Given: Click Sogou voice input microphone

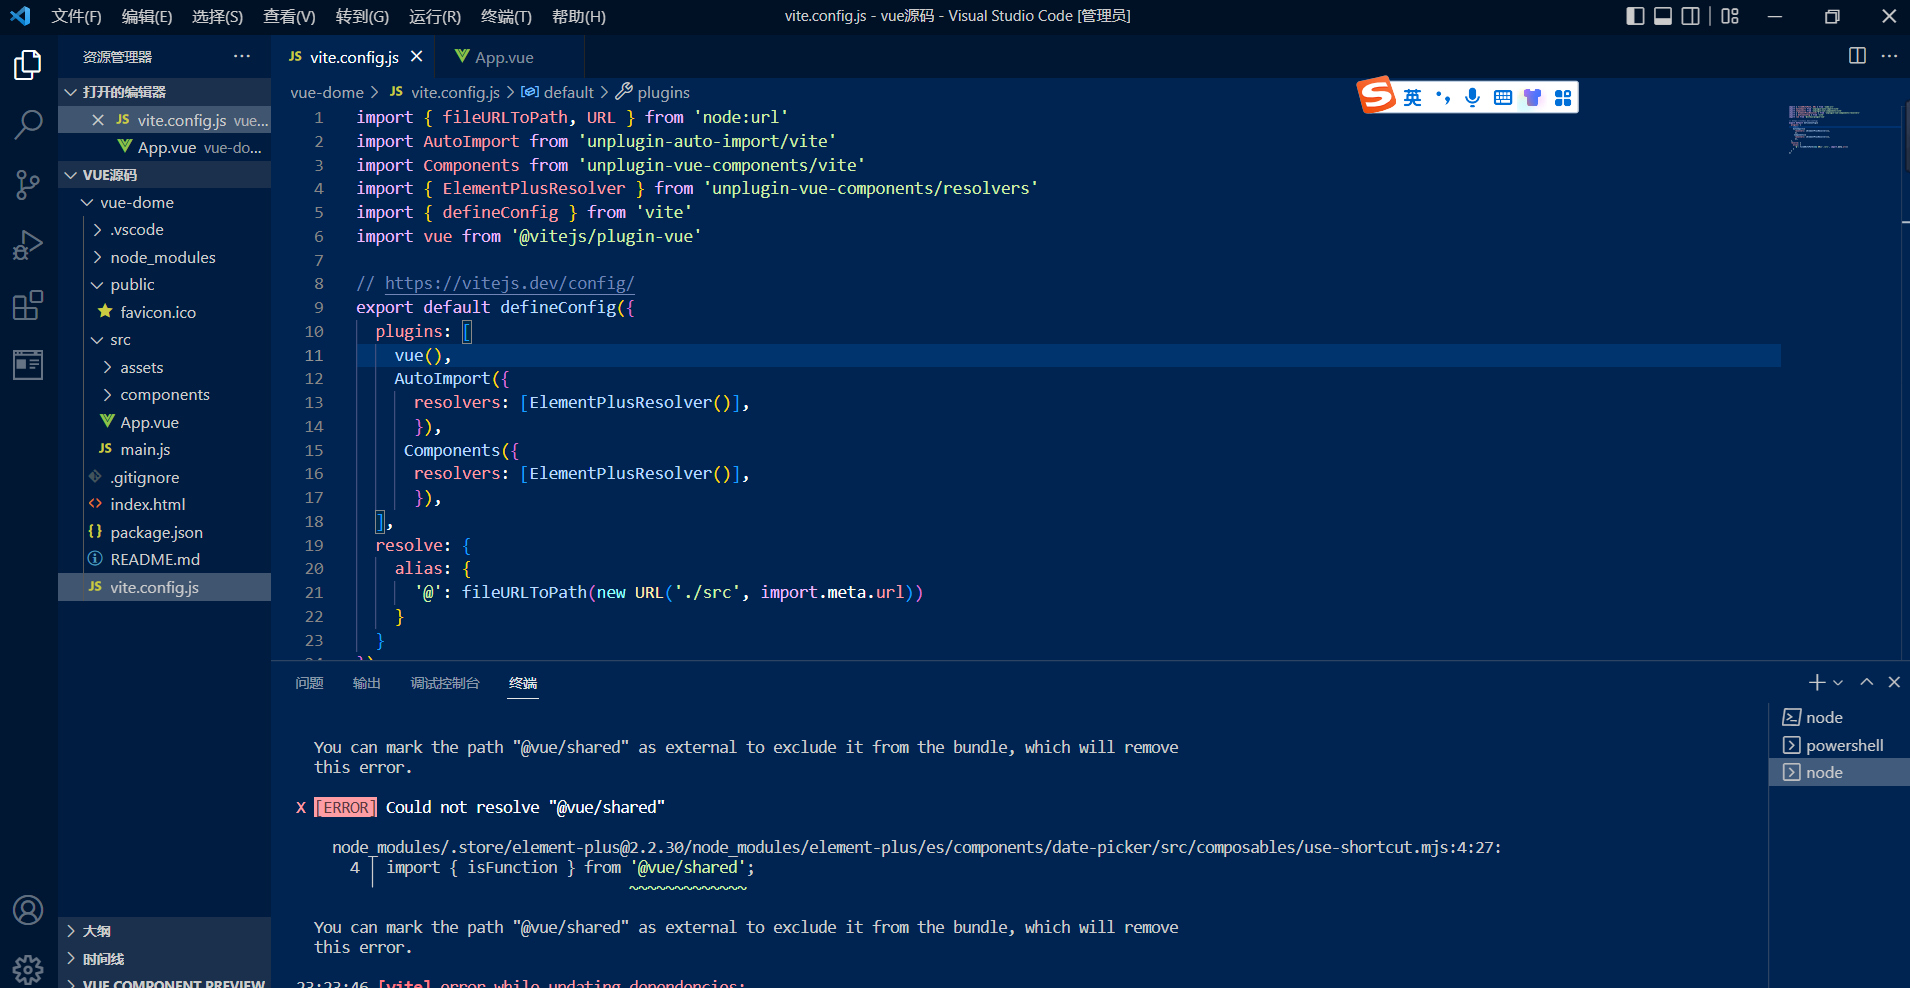Looking at the screenshot, I should coord(1472,97).
